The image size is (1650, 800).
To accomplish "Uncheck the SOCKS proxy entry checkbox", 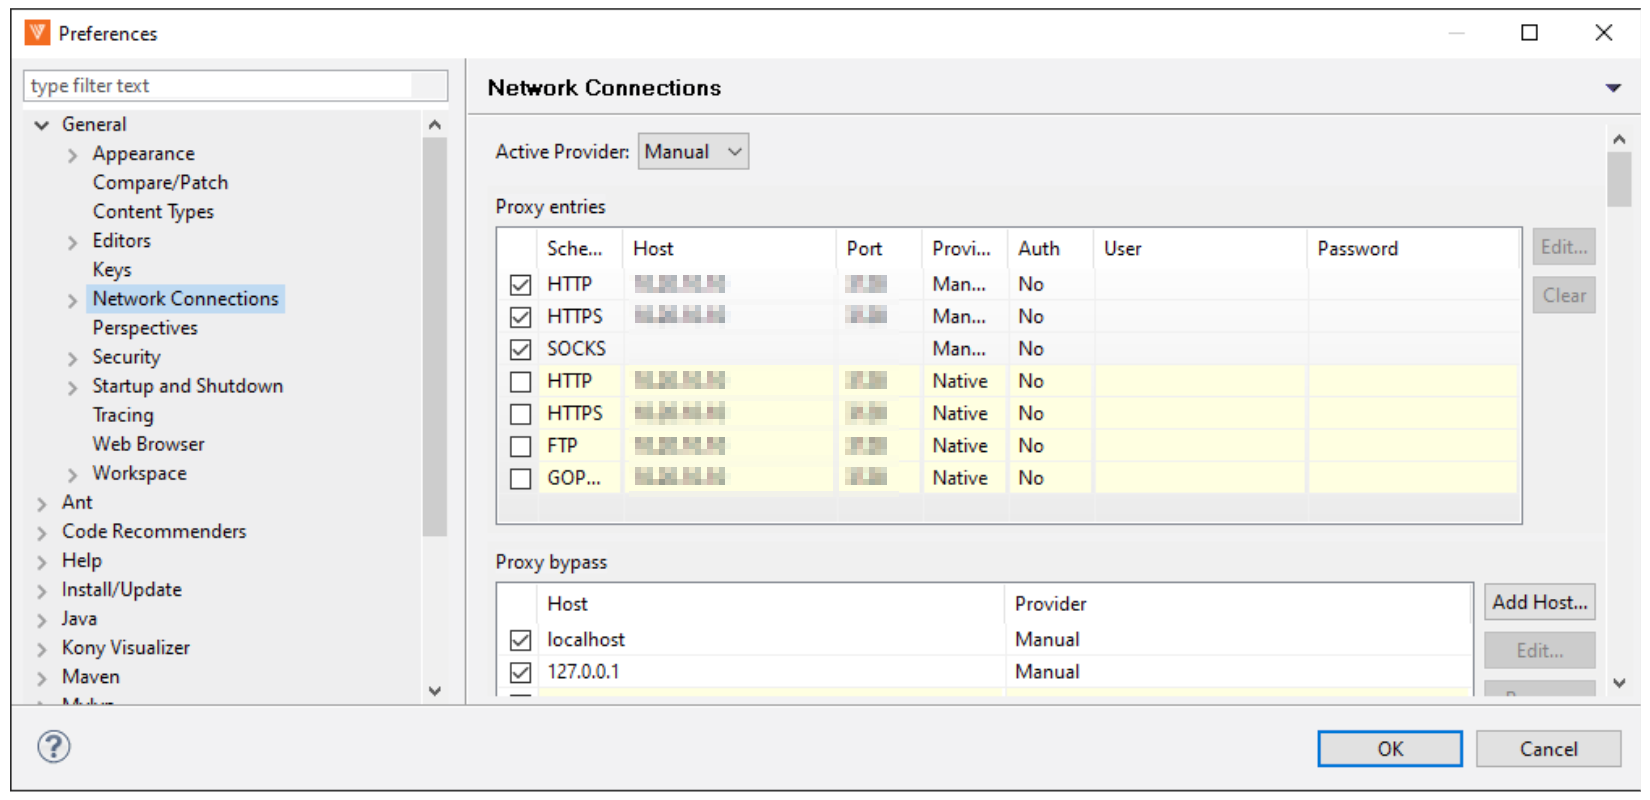I will 520,349.
